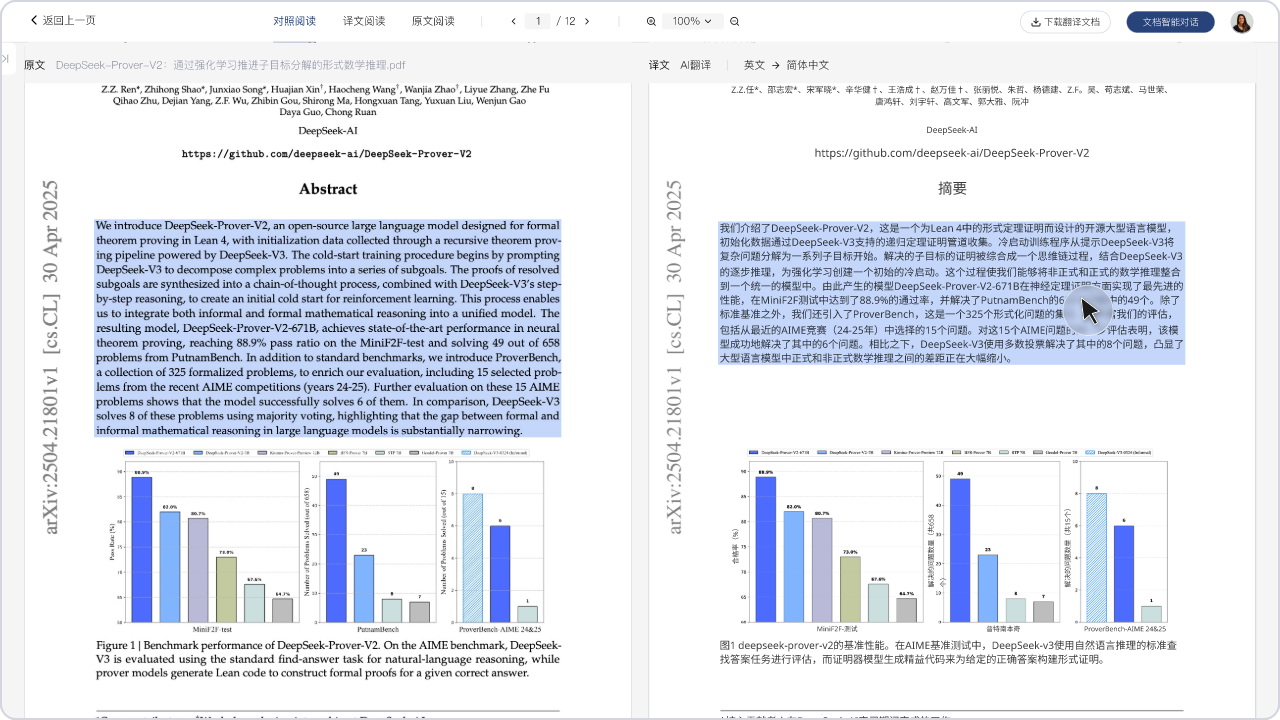Open 文档智能对话 chat button

1170,22
